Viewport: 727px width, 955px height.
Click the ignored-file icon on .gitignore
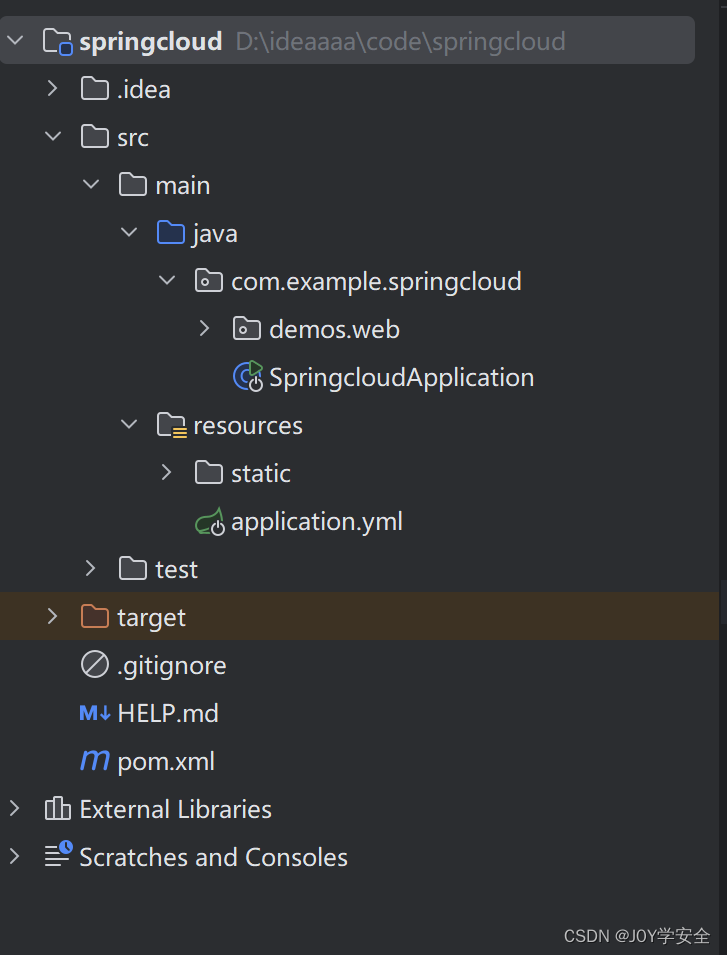pyautogui.click(x=93, y=665)
